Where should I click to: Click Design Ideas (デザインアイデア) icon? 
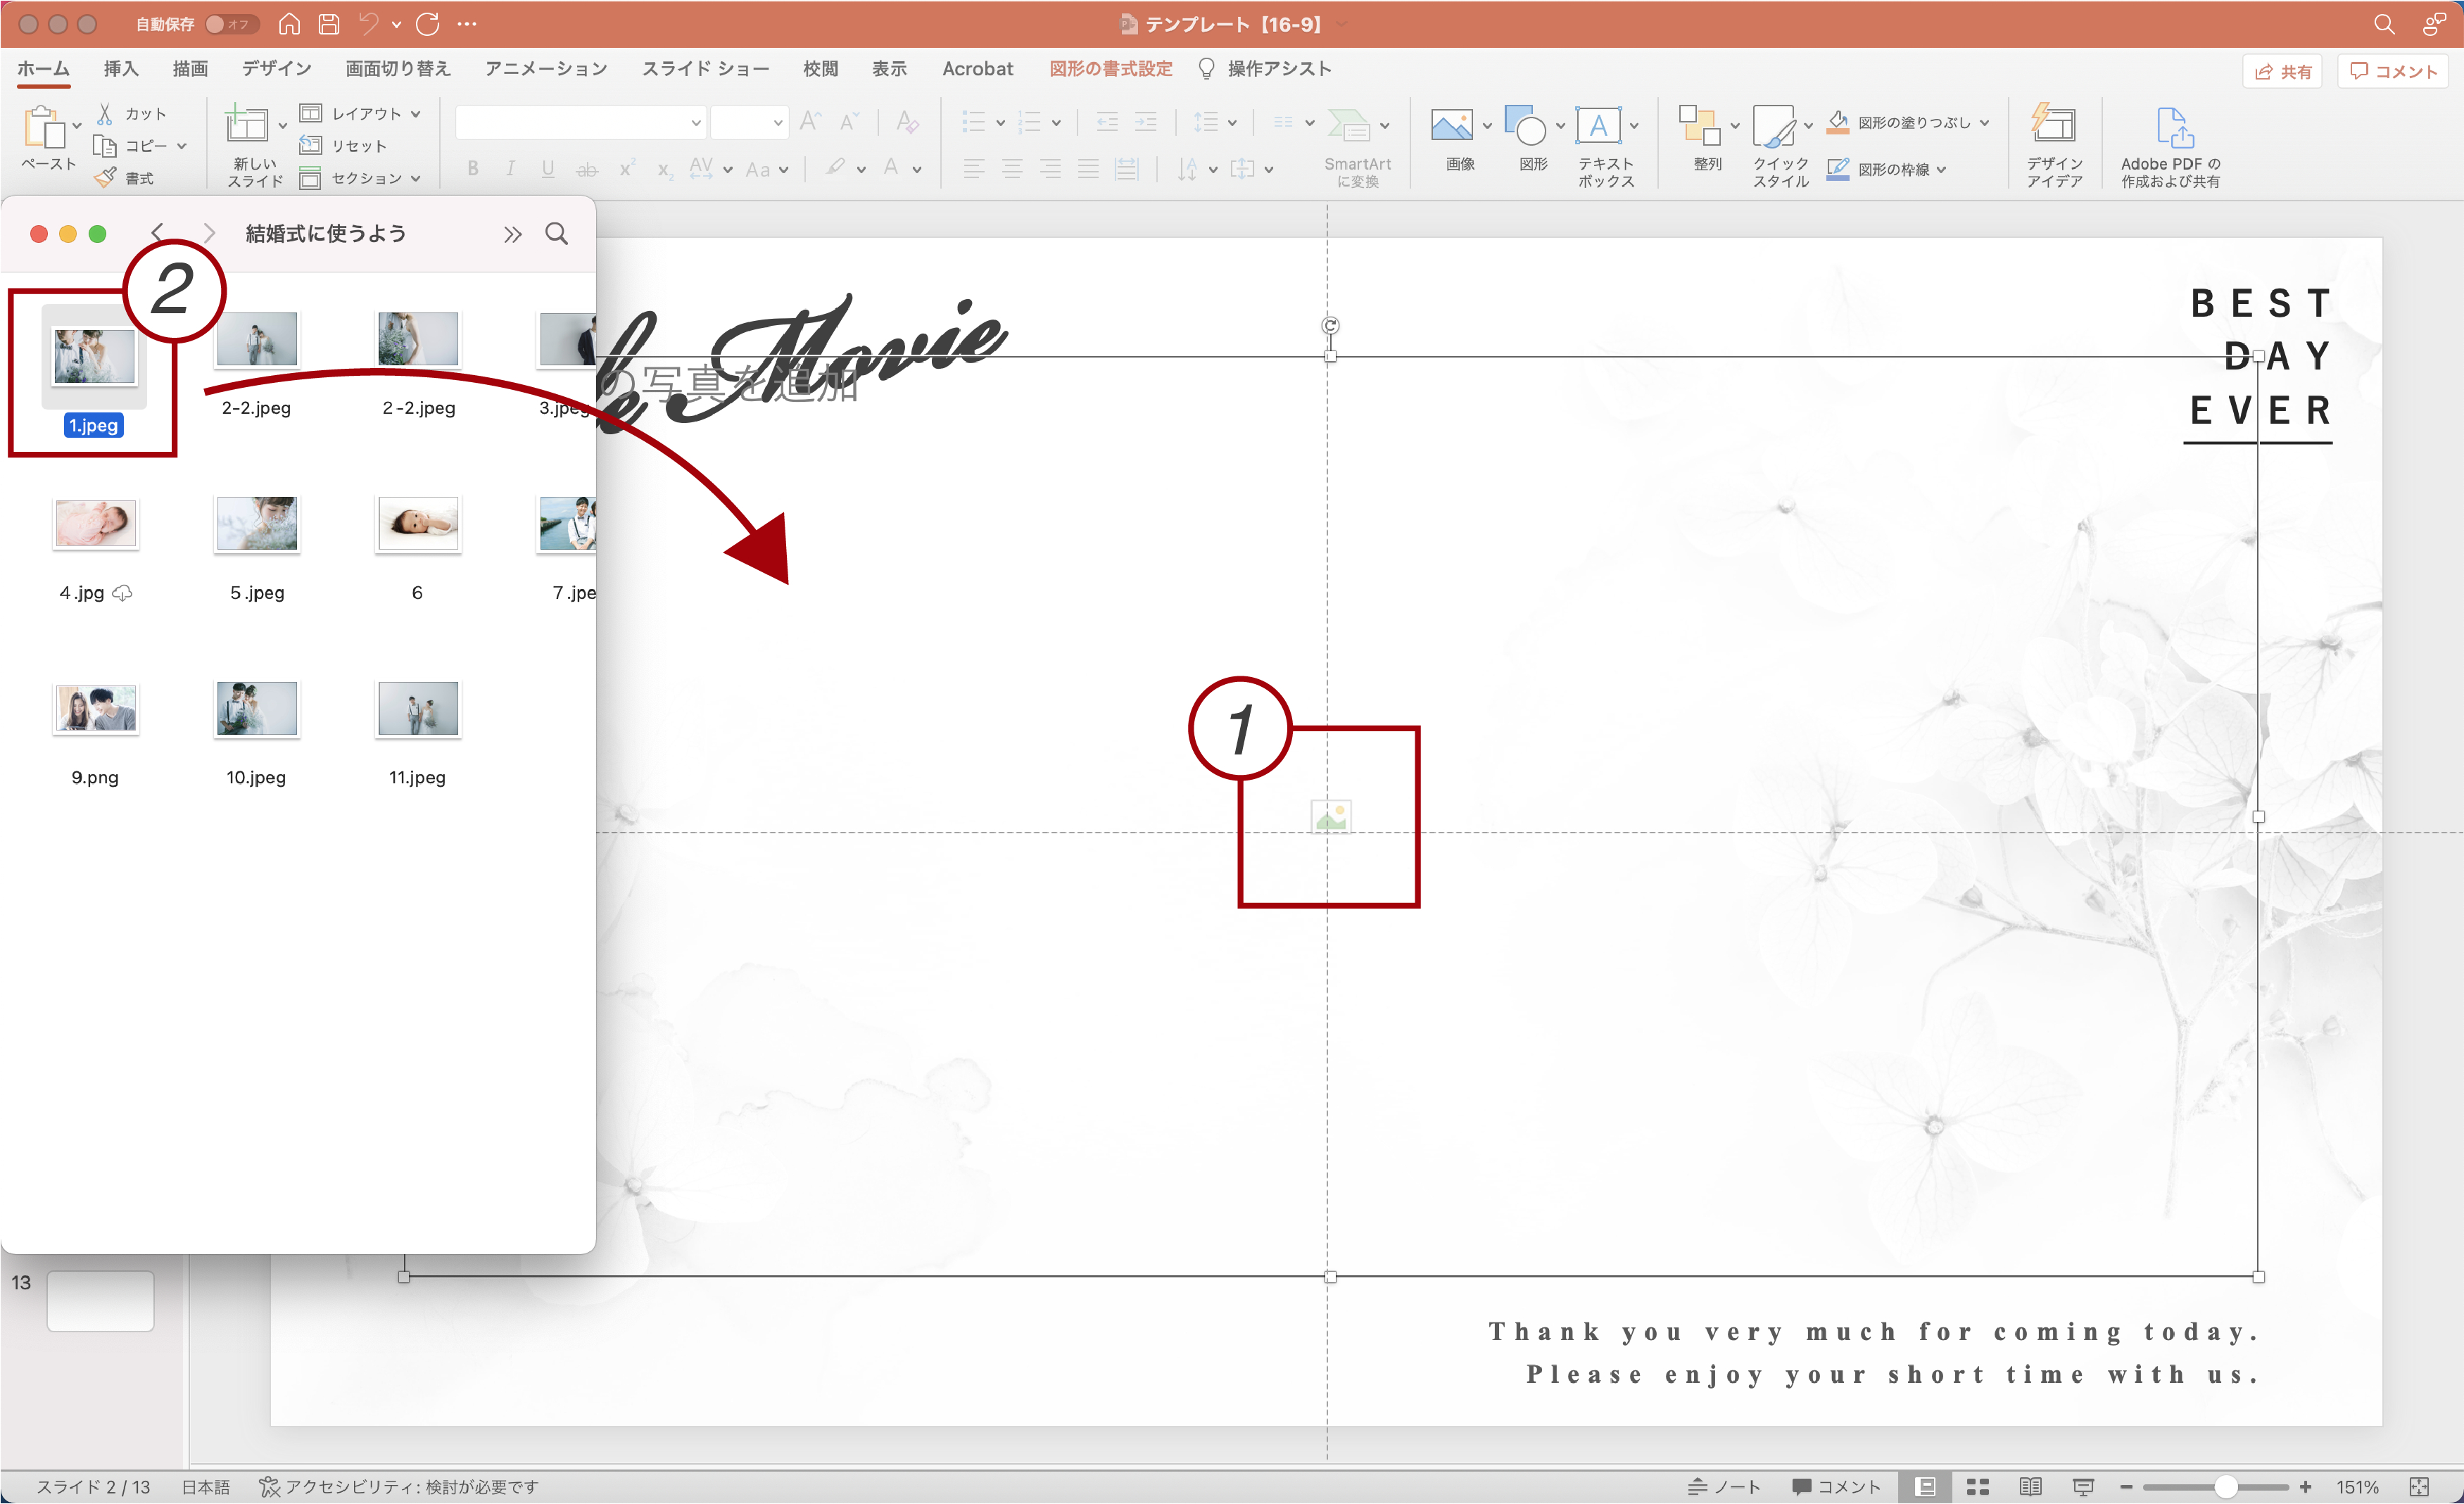[x=2054, y=124]
